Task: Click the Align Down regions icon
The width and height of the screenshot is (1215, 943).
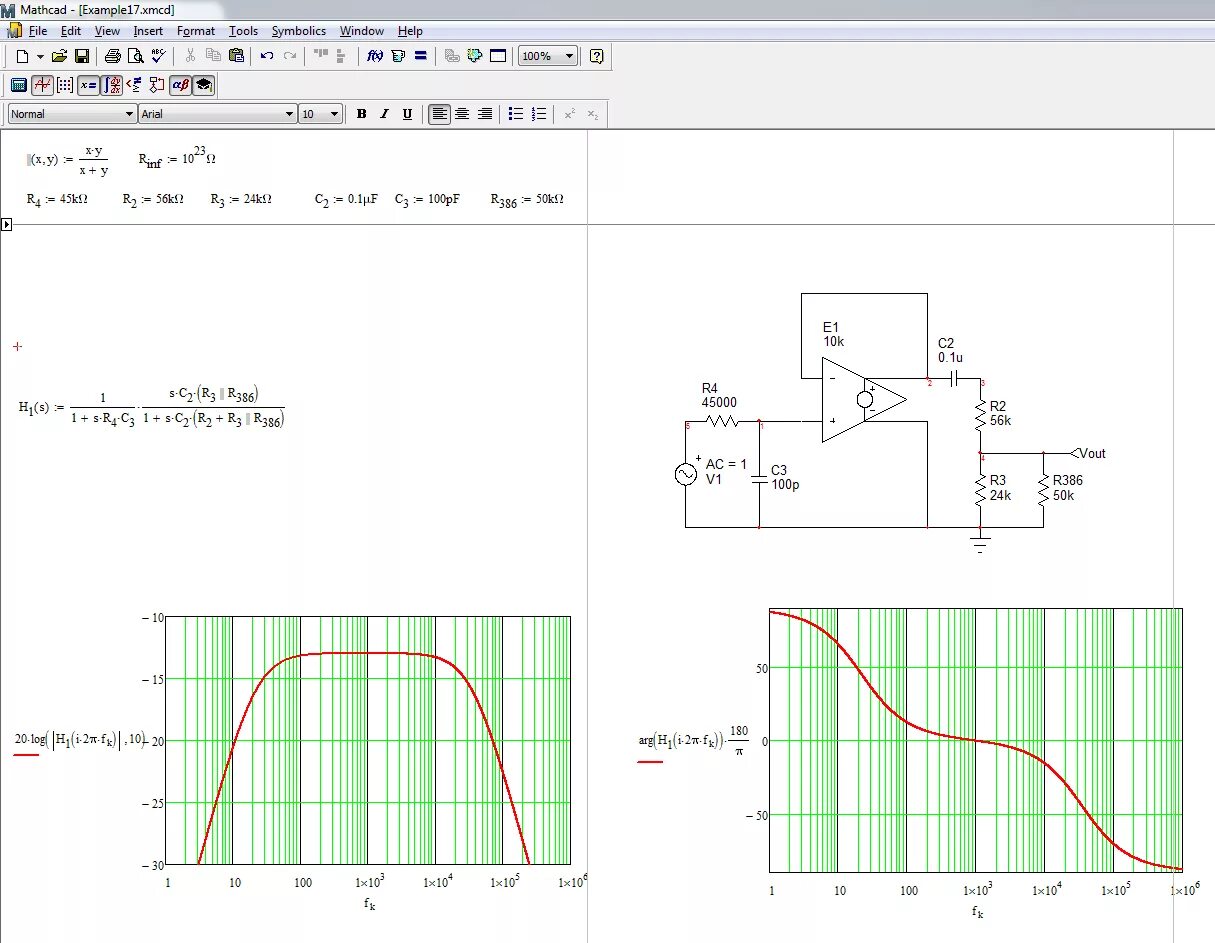Action: tap(342, 56)
